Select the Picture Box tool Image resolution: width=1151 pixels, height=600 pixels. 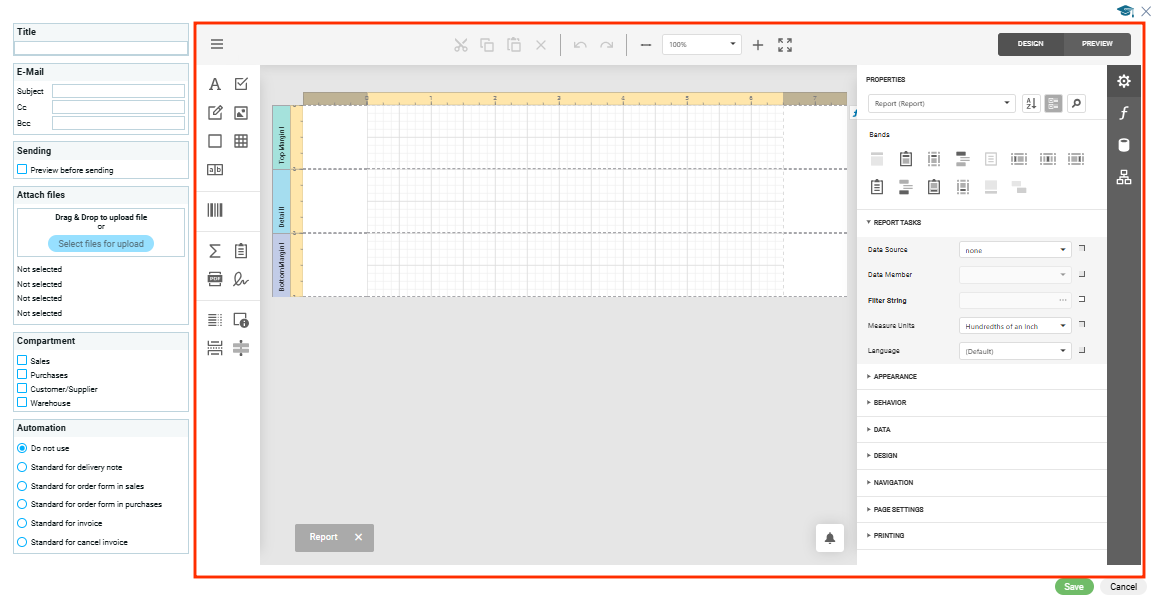[241, 113]
